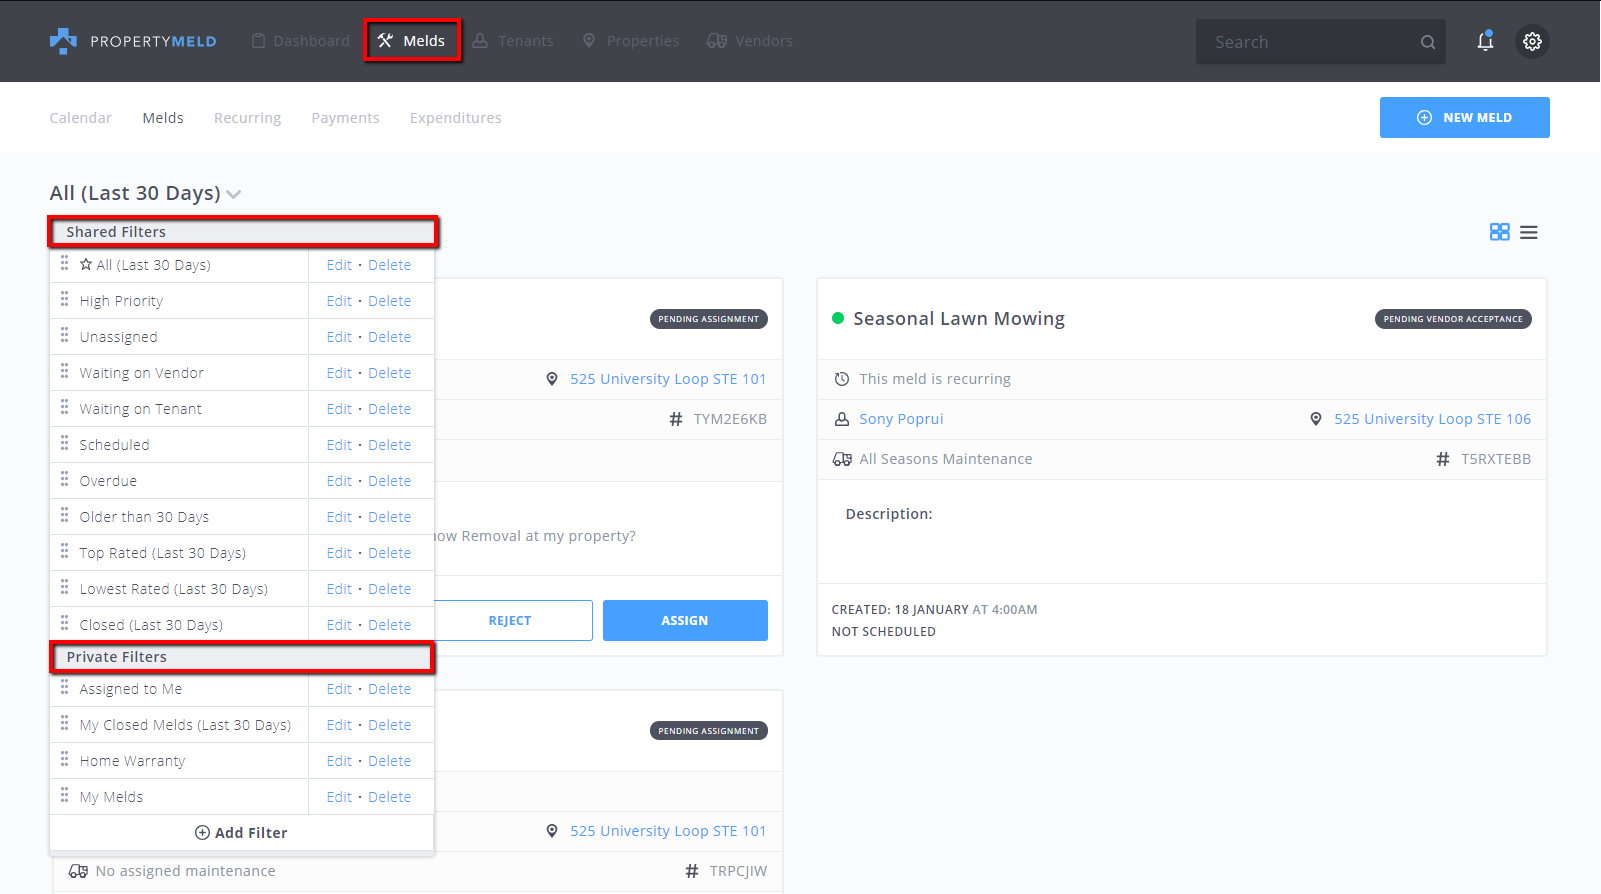The image size is (1601, 894).
Task: Click Add Filter at the list bottom
Action: pyautogui.click(x=241, y=833)
